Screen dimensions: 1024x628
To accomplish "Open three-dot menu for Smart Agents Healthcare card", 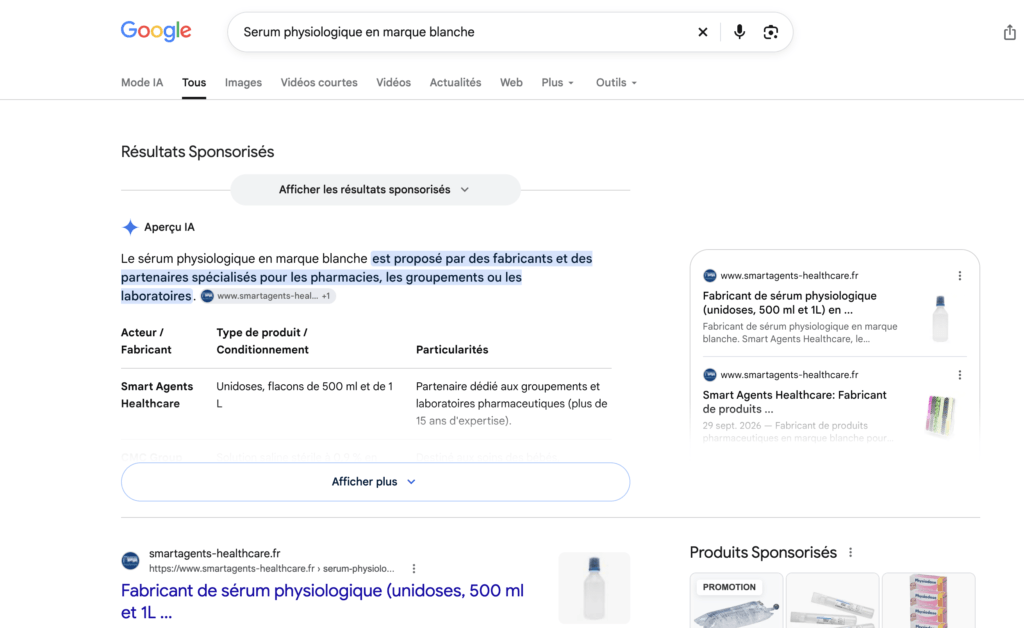I will [960, 375].
